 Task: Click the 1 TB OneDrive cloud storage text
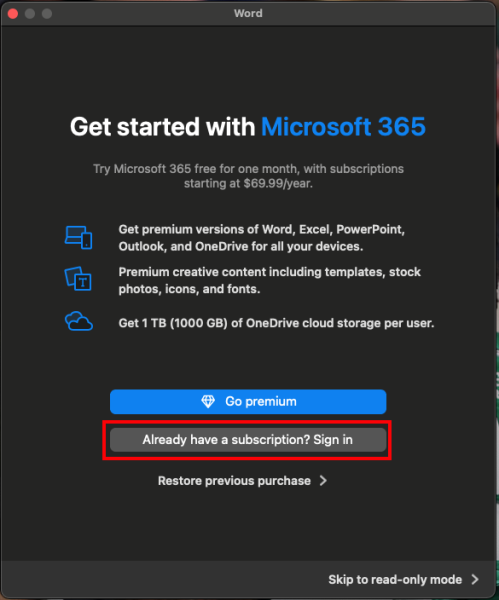click(276, 323)
